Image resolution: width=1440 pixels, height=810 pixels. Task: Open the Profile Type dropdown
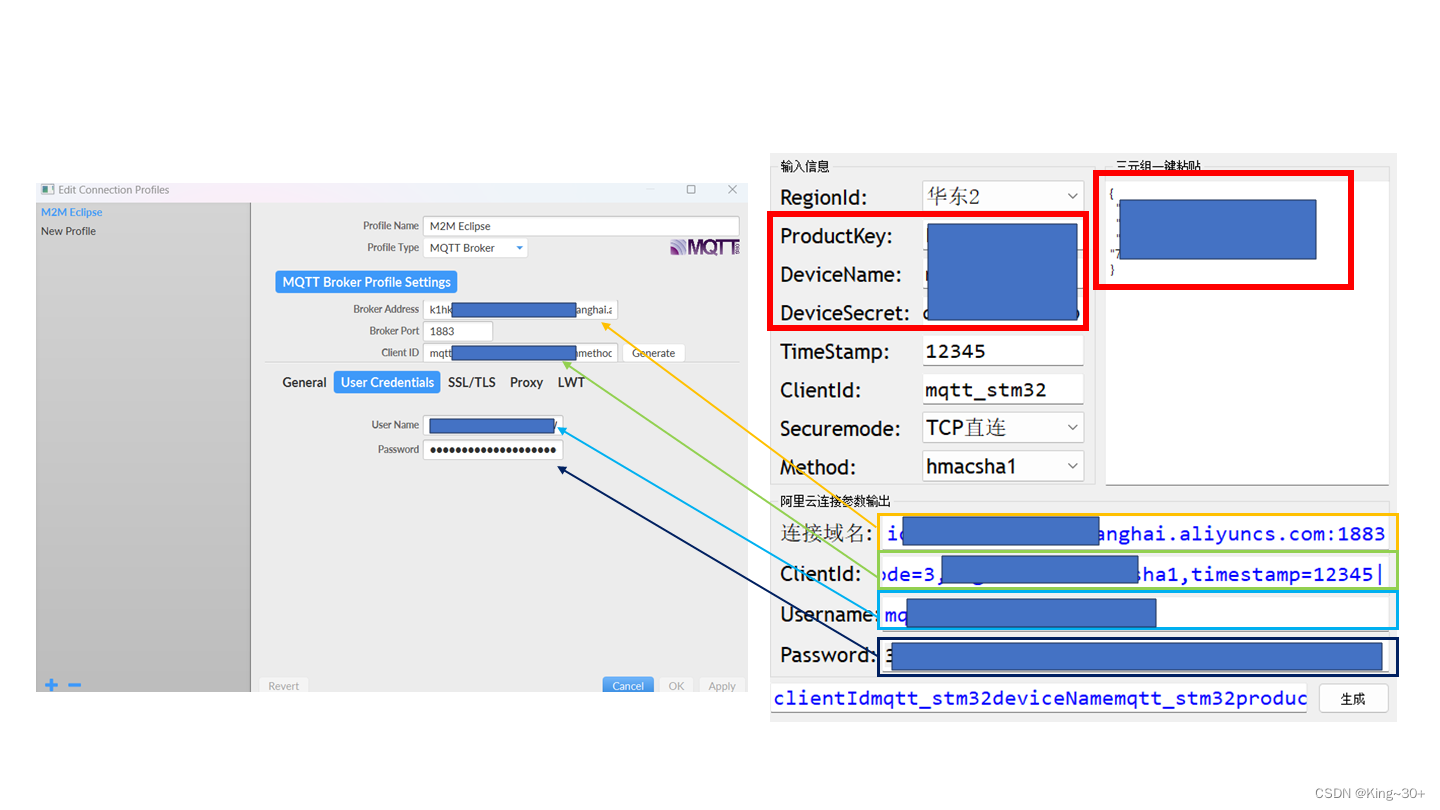(x=476, y=248)
